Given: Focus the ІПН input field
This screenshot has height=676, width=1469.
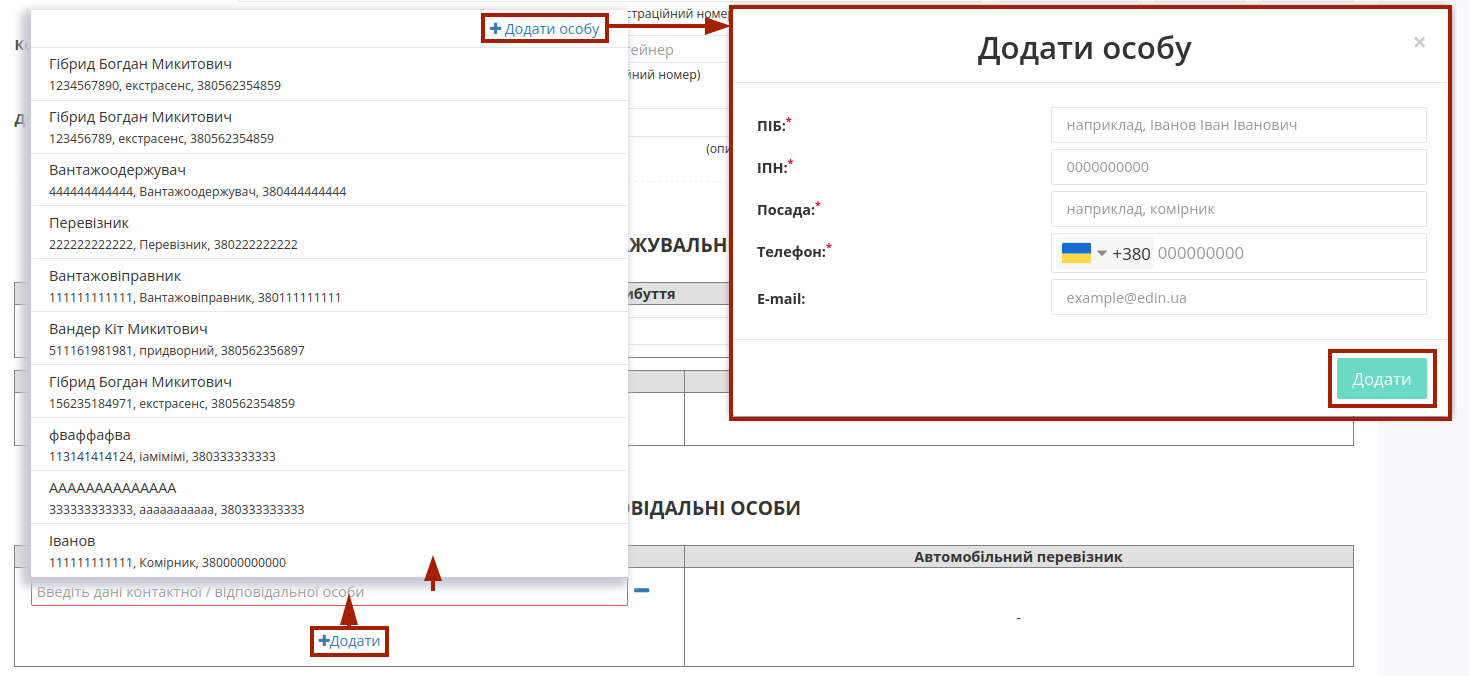Looking at the screenshot, I should click(x=1238, y=167).
